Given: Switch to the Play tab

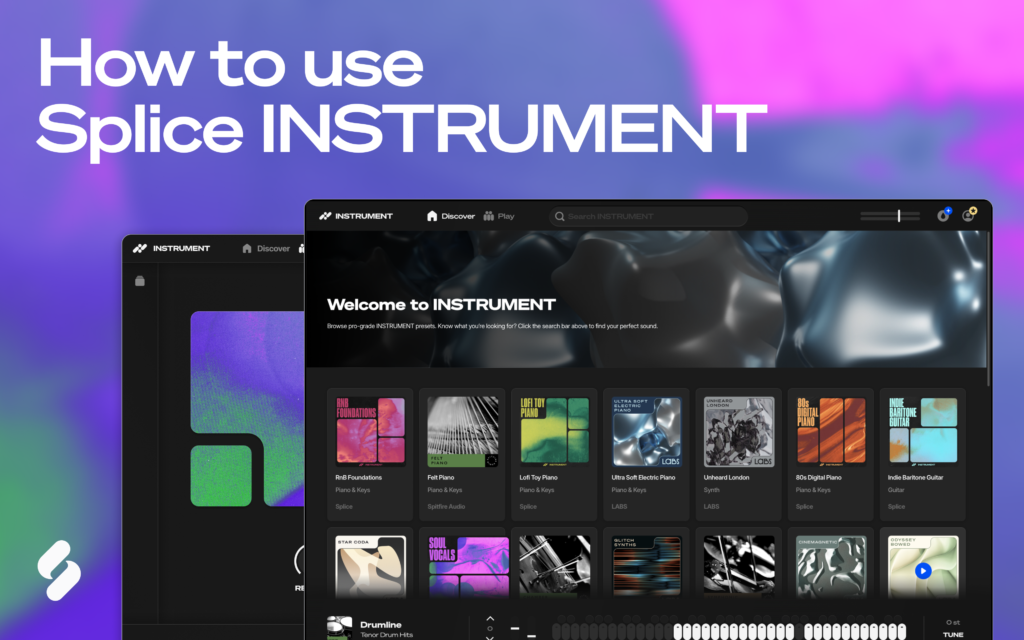Looking at the screenshot, I should point(503,216).
